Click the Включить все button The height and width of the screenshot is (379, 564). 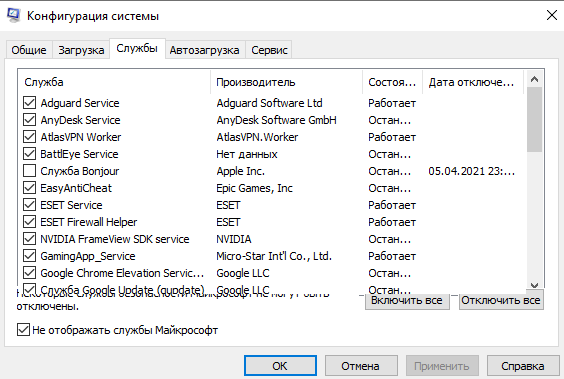(x=407, y=300)
